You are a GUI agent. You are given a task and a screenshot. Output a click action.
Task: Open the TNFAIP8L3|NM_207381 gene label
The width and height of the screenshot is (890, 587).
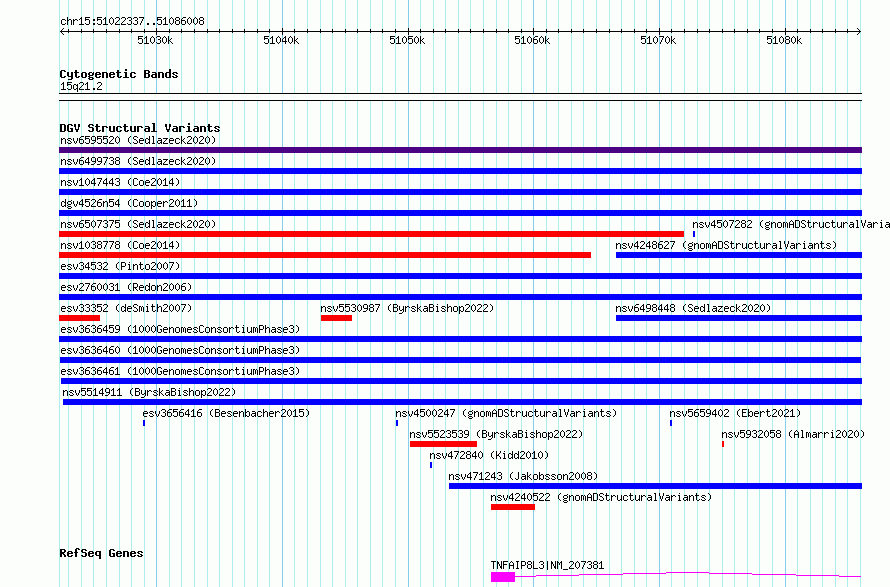tap(547, 565)
